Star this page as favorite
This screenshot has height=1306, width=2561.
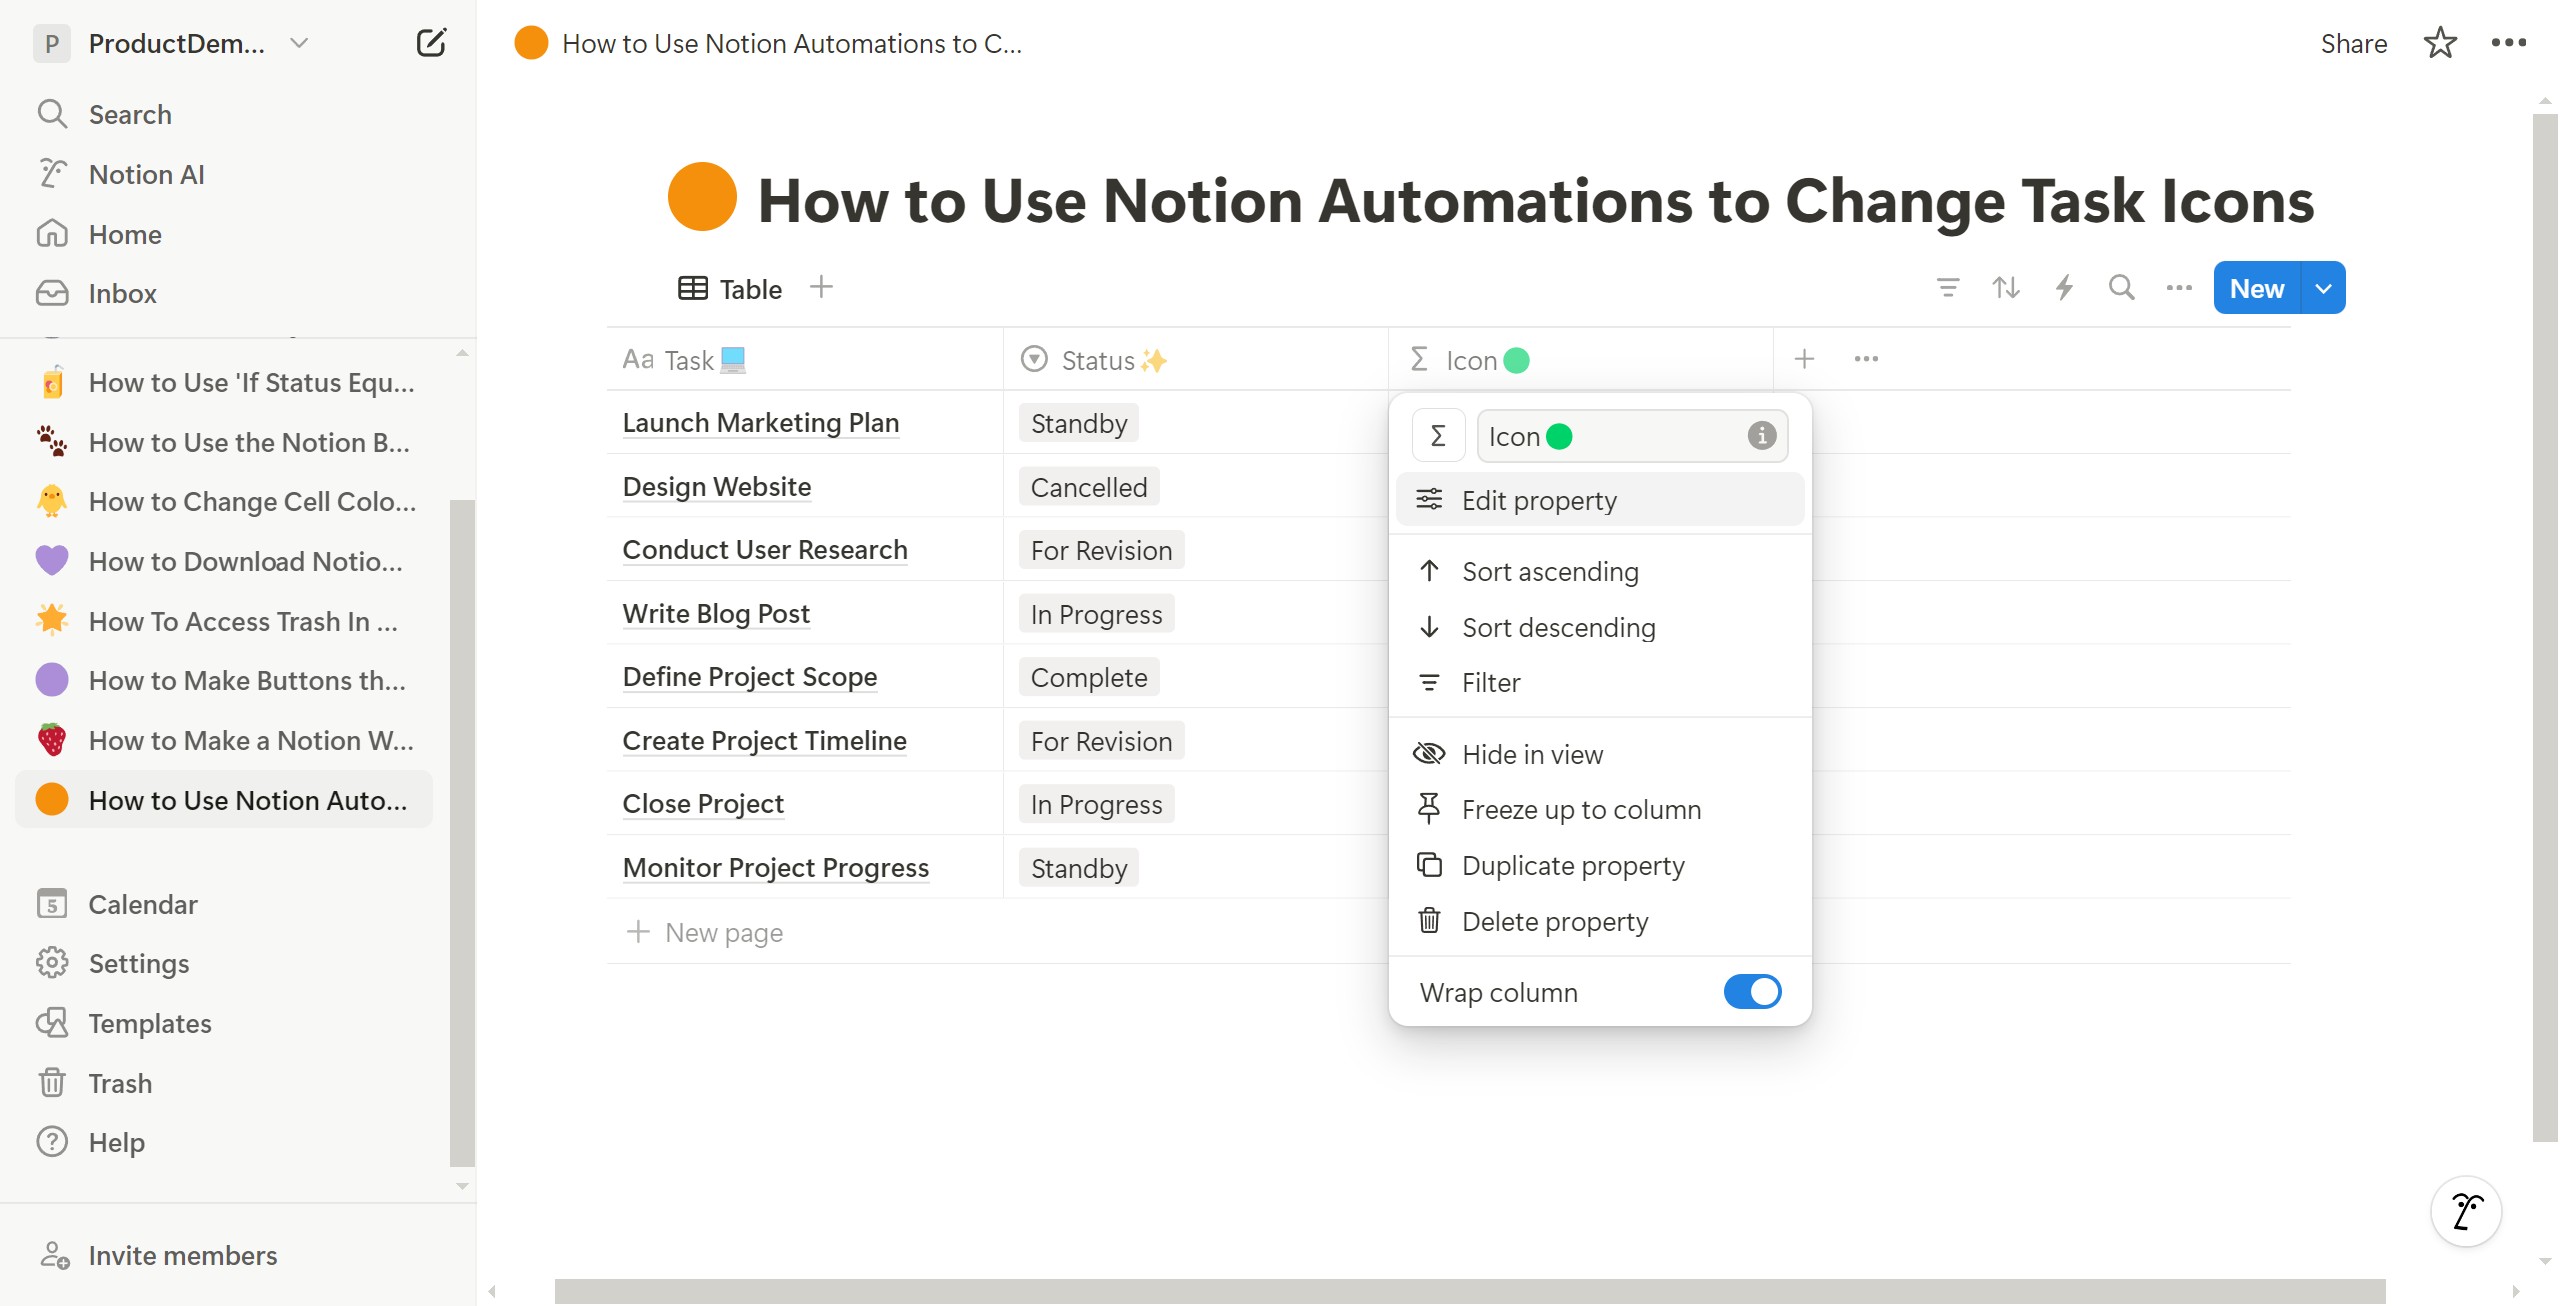click(2440, 43)
